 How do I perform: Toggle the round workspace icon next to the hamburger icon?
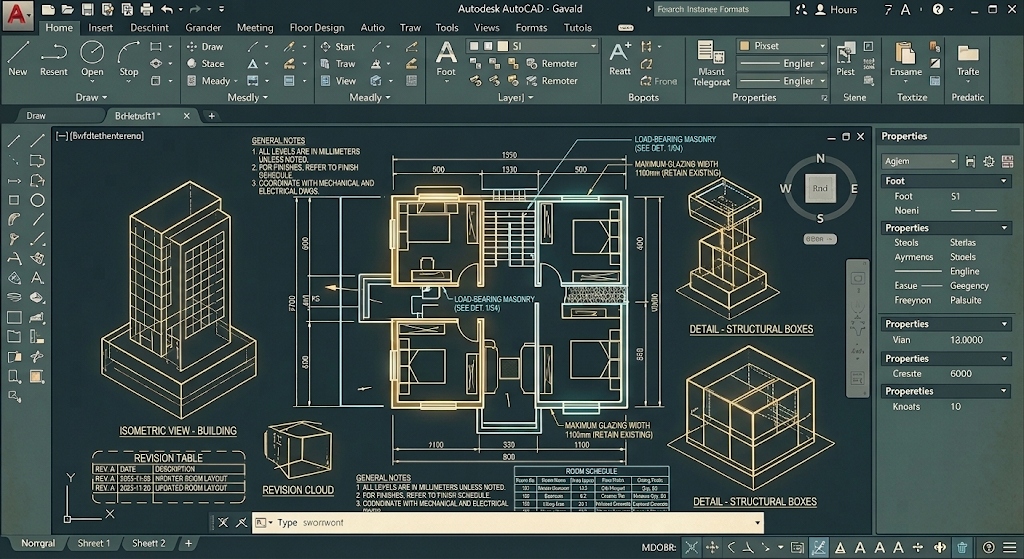point(989,547)
